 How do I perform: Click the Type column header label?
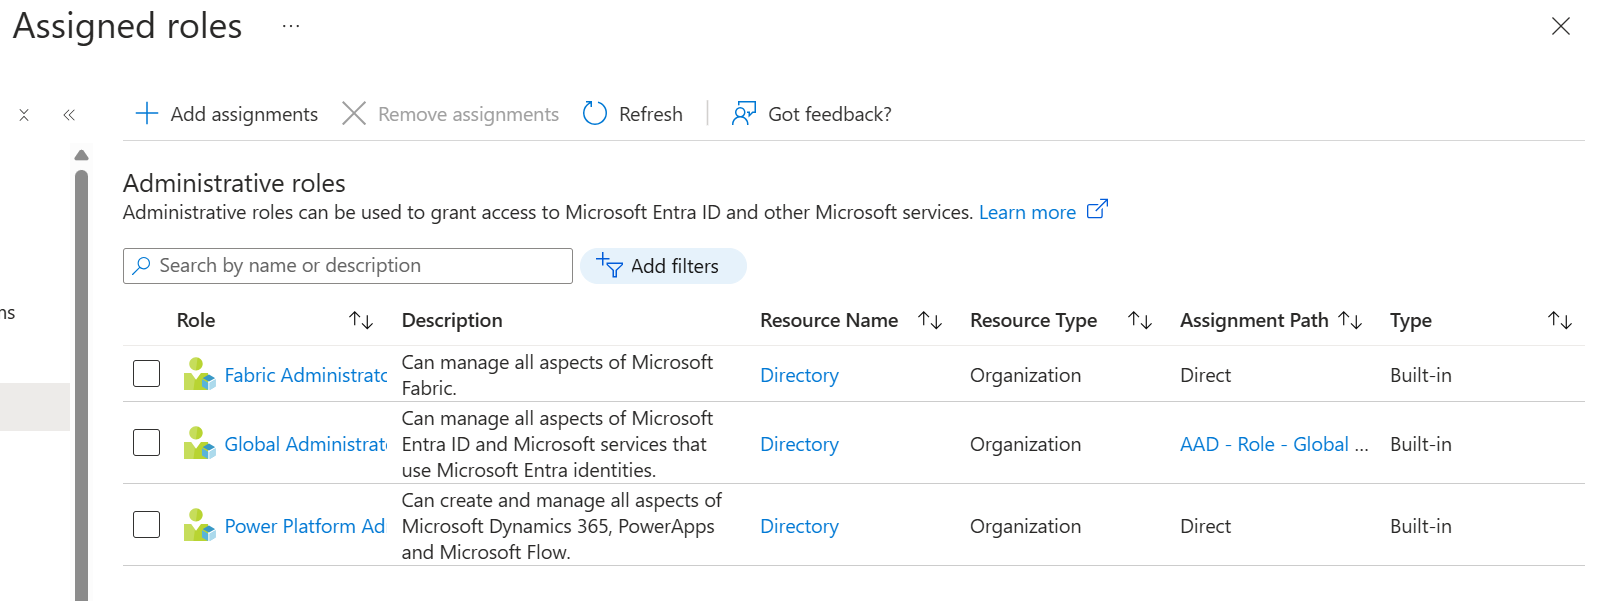coord(1411,320)
